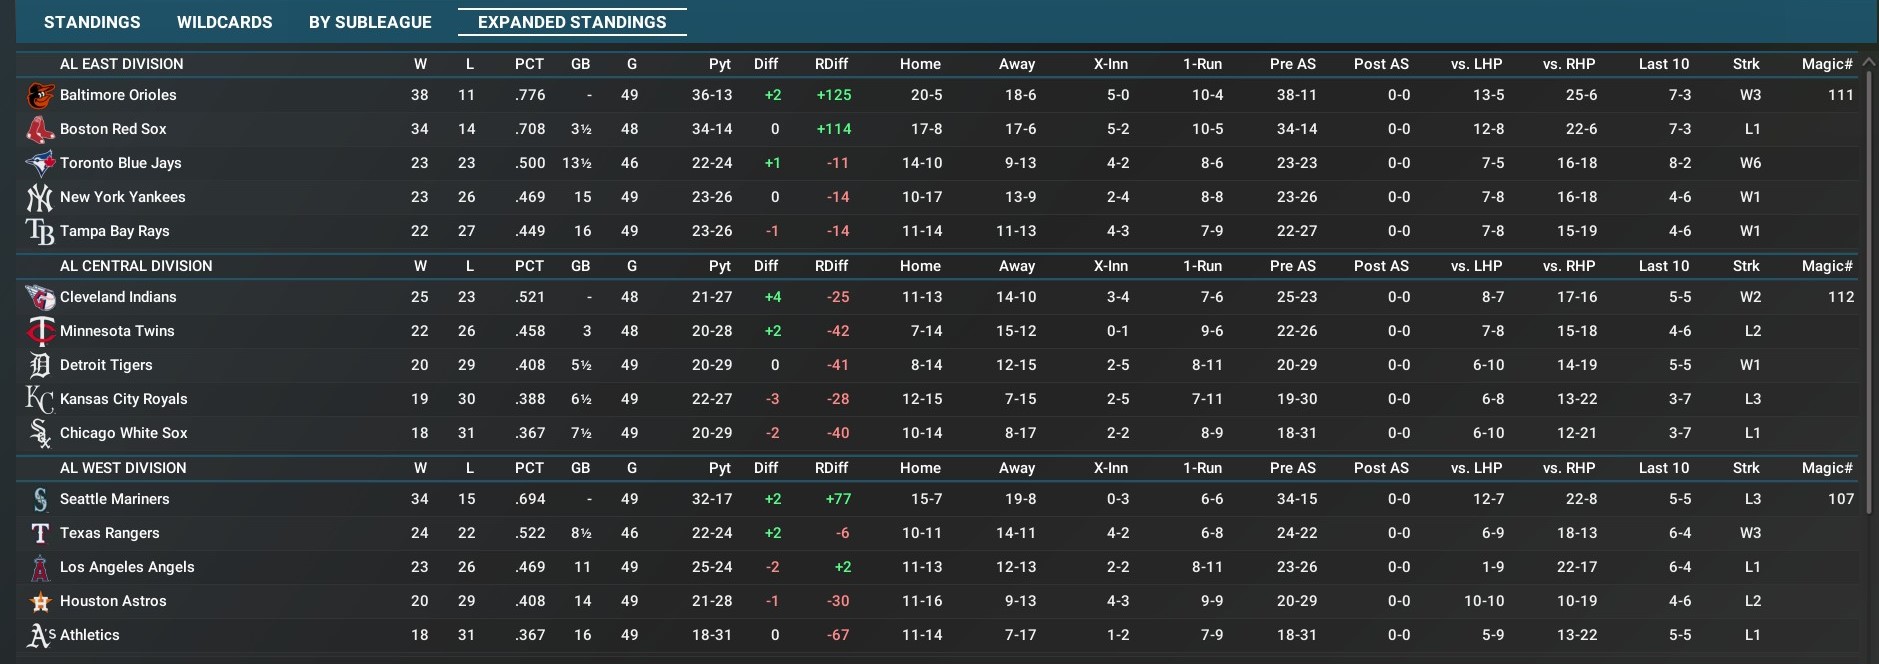Click the Los Angeles Angels team name
The width and height of the screenshot is (1879, 664).
click(127, 567)
